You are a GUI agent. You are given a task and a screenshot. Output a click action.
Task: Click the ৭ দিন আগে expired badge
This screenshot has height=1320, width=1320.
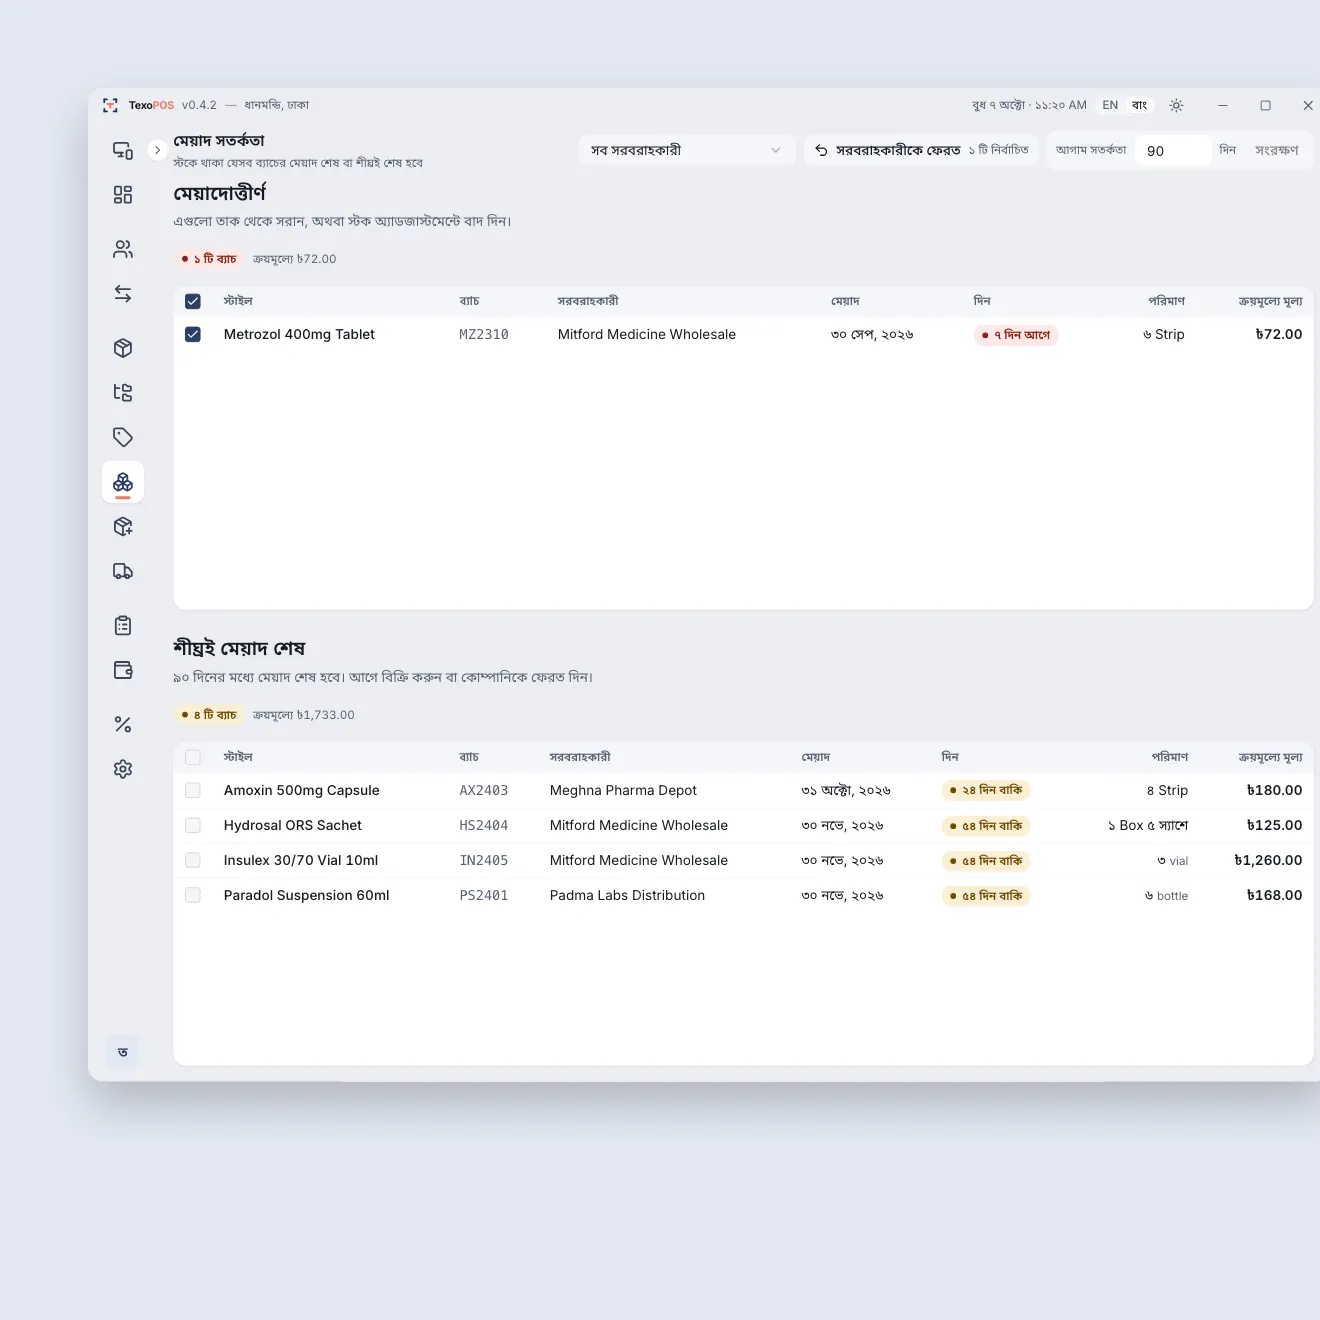[x=1016, y=335]
